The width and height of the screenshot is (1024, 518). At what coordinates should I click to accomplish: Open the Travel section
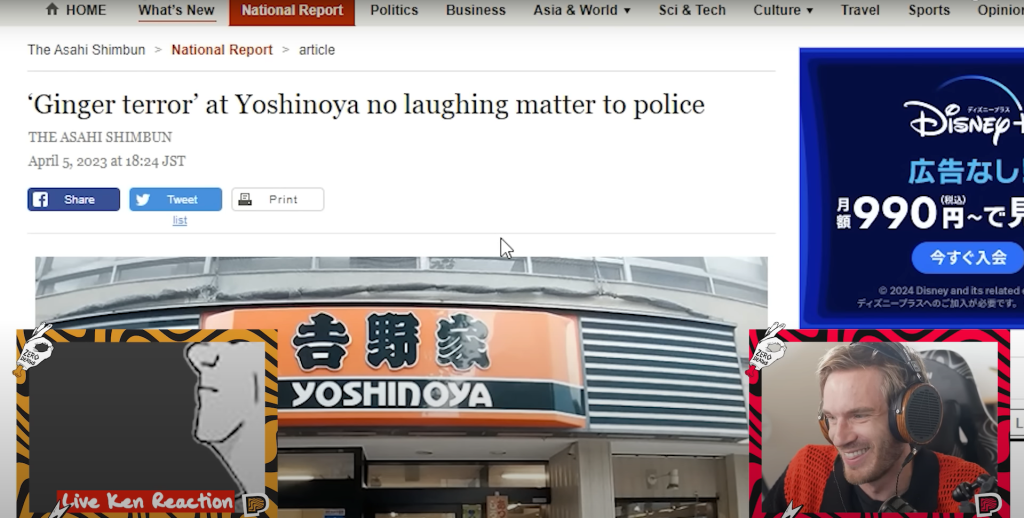click(x=859, y=10)
